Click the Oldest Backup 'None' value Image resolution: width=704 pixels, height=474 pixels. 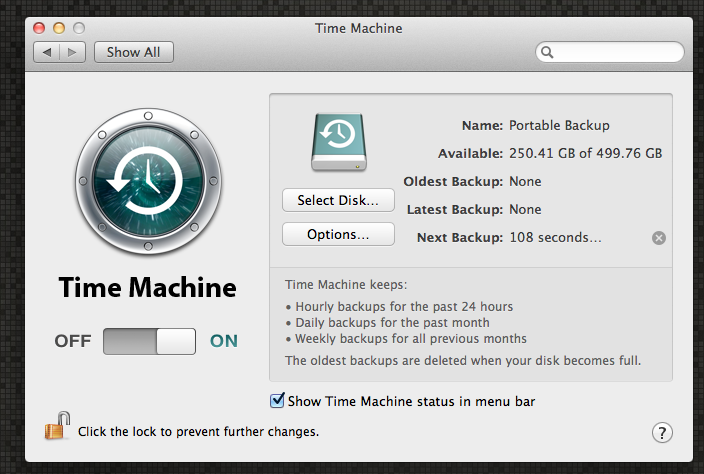coord(525,181)
